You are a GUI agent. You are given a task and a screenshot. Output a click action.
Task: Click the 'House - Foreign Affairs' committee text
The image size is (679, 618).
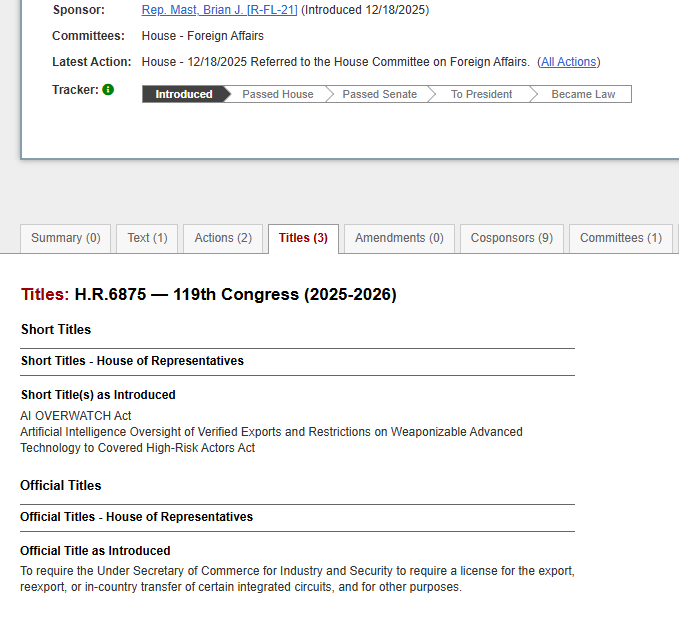pyautogui.click(x=203, y=36)
